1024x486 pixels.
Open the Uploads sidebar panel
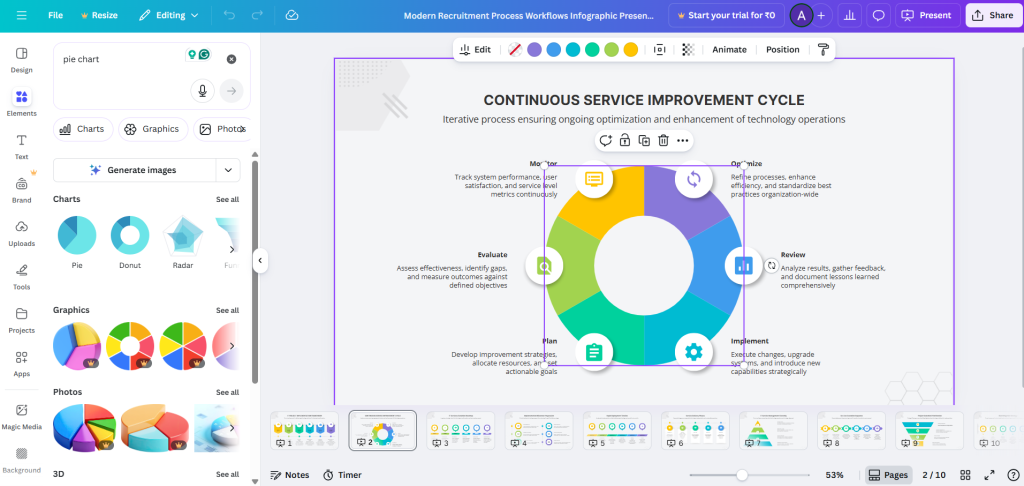[x=21, y=232]
